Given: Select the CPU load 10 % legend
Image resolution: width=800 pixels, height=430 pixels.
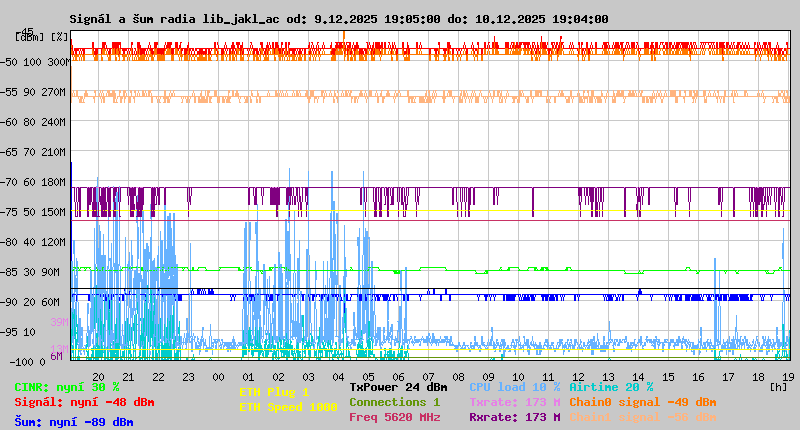Looking at the screenshot, I should (514, 387).
